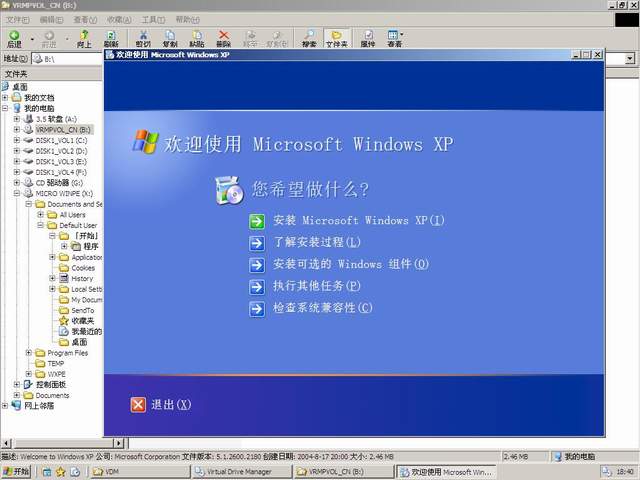This screenshot has width=640, height=480.
Task: Collapse the Default User folder node
Action: click(40, 225)
